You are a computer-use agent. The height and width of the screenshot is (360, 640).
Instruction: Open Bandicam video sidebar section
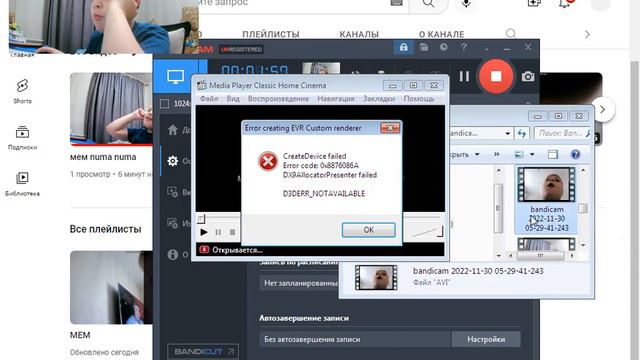(x=173, y=192)
